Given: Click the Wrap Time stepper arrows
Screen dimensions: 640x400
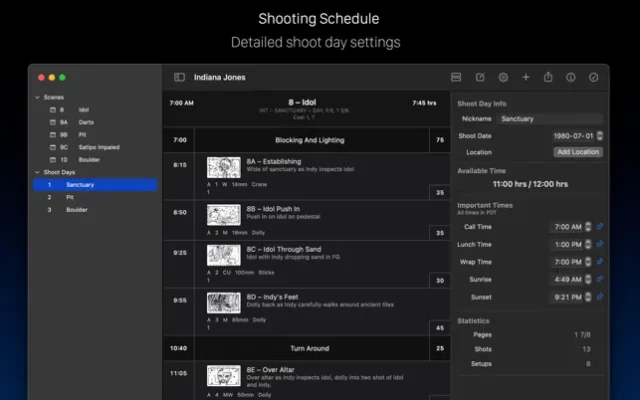Looking at the screenshot, I should 588,262.
